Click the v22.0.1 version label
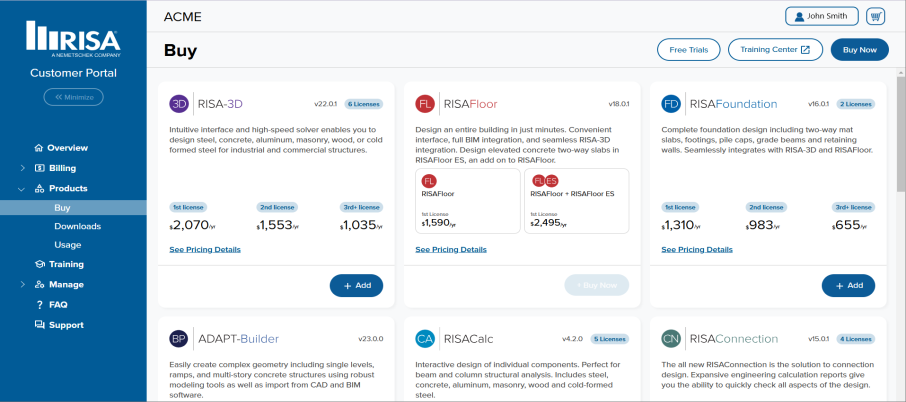Image resolution: width=906 pixels, height=402 pixels. click(326, 105)
